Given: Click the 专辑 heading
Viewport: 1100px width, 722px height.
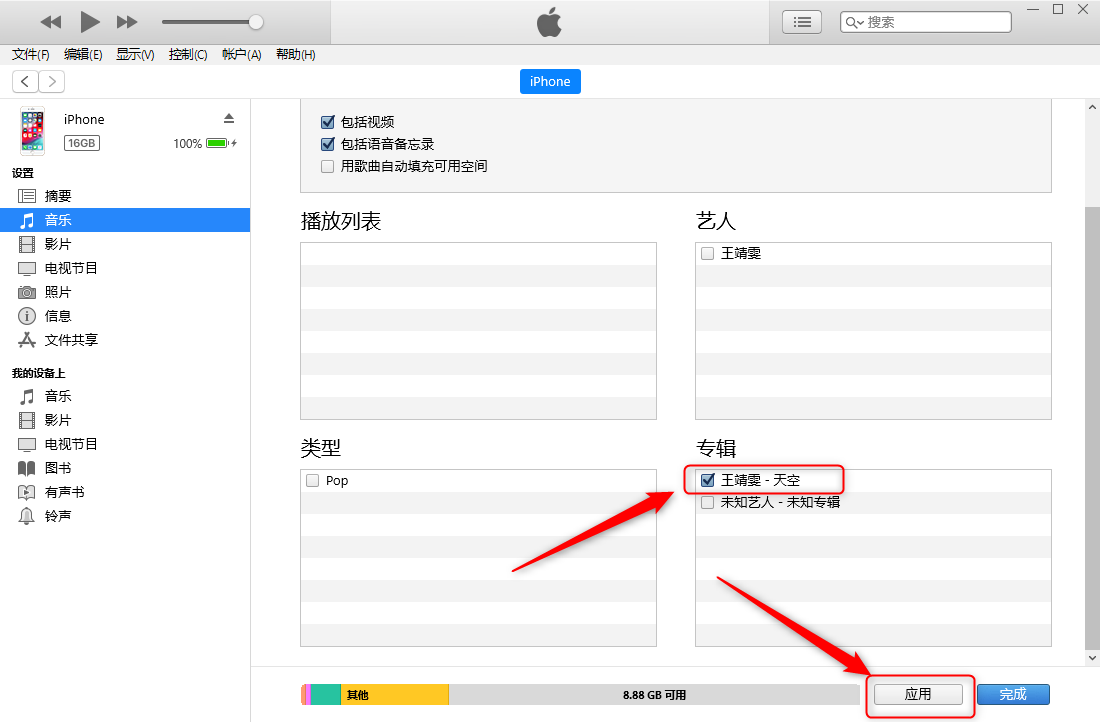Looking at the screenshot, I should (716, 448).
